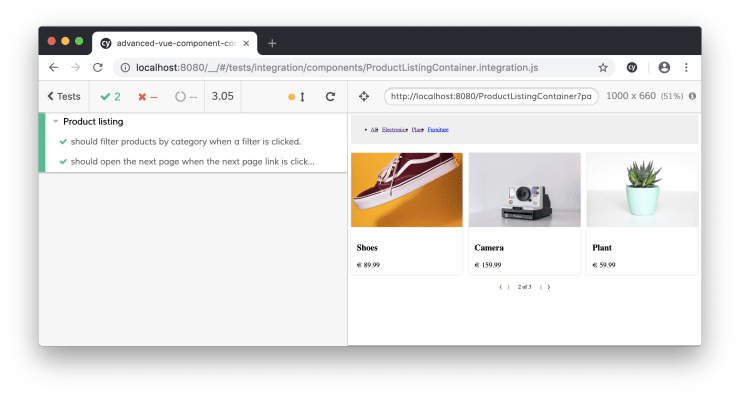The width and height of the screenshot is (740, 397).
Task: Click the Plant category filter link
Action: (417, 129)
